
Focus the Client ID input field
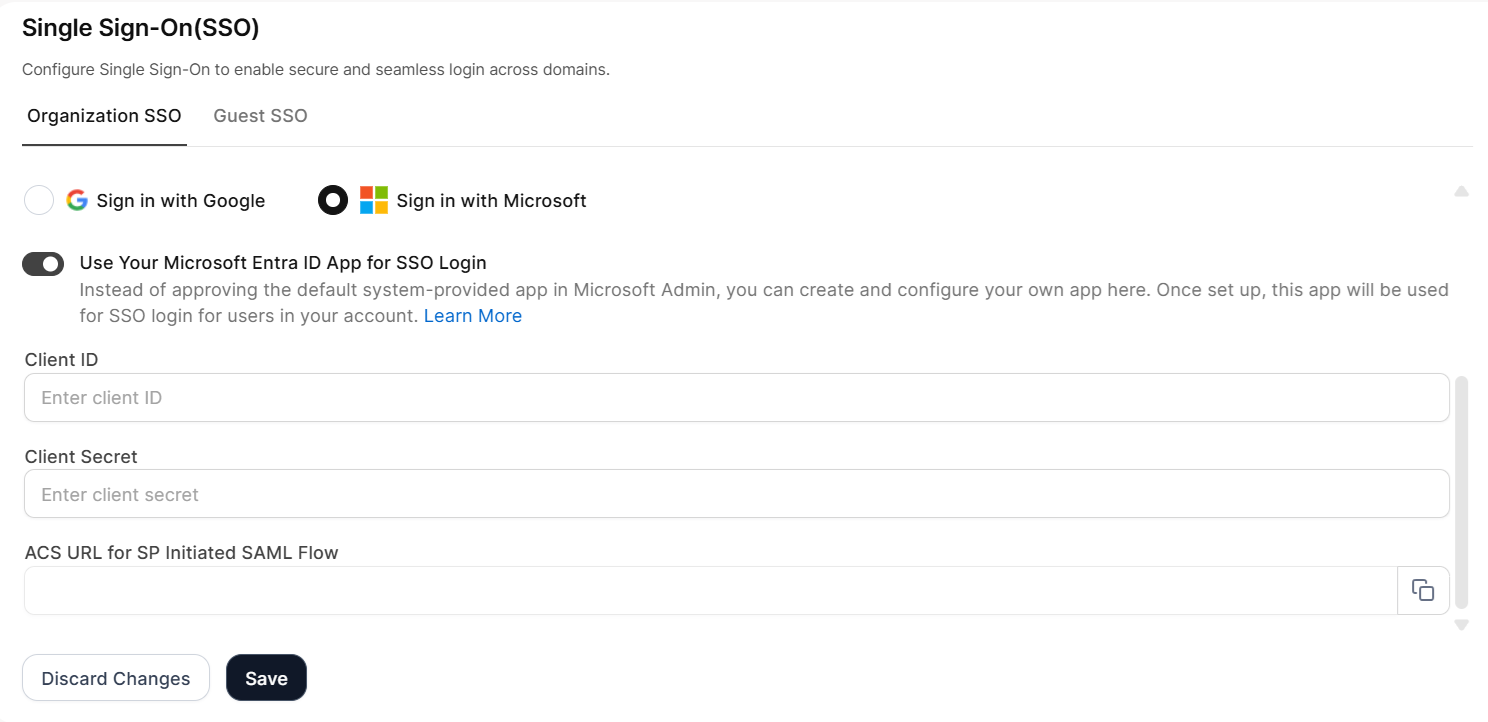[736, 398]
